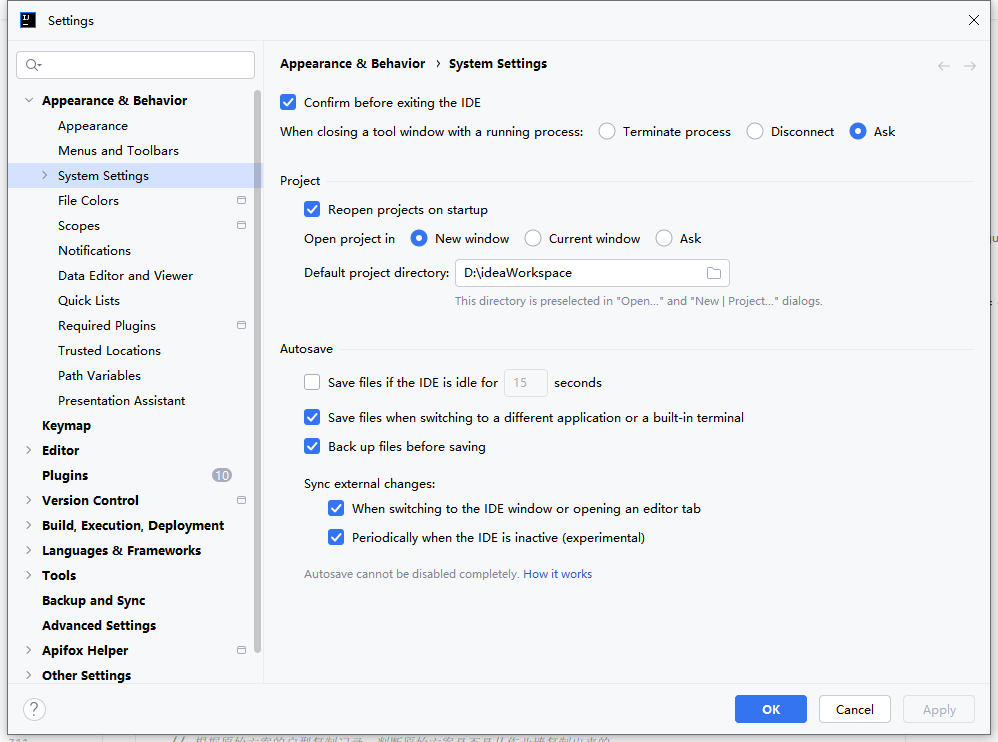Screen dimensions: 998x742
Task: Enable Save files if IDE is idle
Action: click(x=312, y=382)
